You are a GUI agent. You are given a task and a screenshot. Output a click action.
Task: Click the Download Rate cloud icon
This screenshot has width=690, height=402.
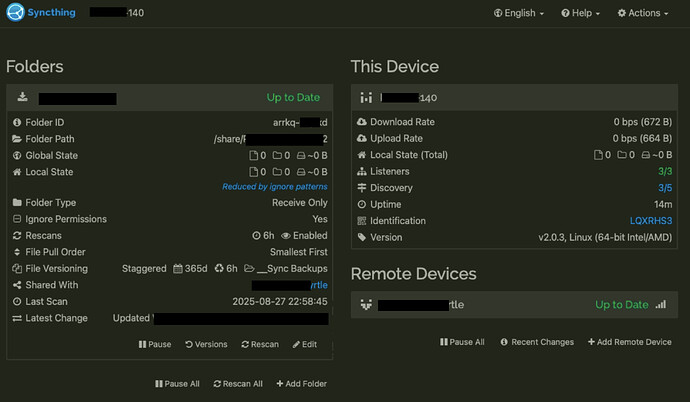(362, 122)
